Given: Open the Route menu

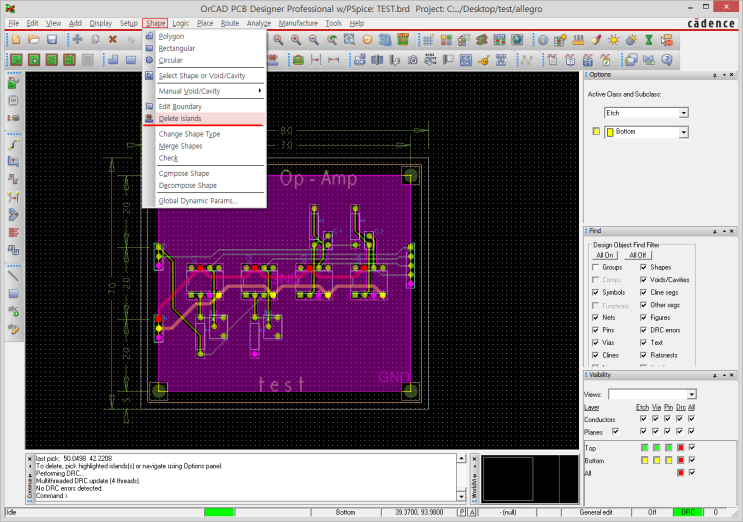Looking at the screenshot, I should 230,22.
